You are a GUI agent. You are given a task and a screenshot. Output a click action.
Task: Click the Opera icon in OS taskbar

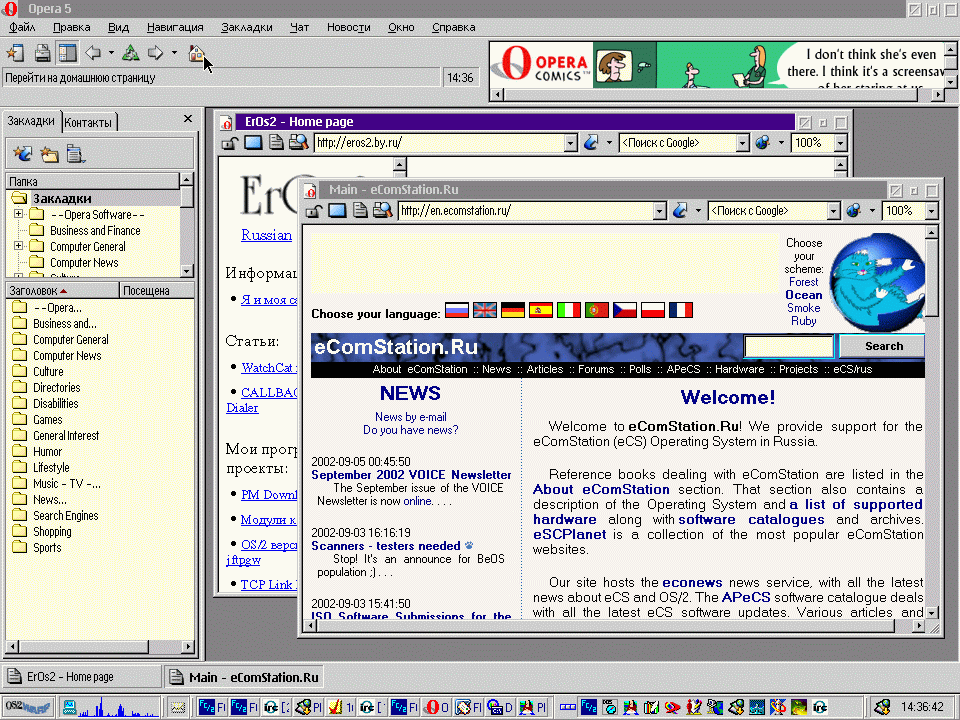click(x=438, y=707)
